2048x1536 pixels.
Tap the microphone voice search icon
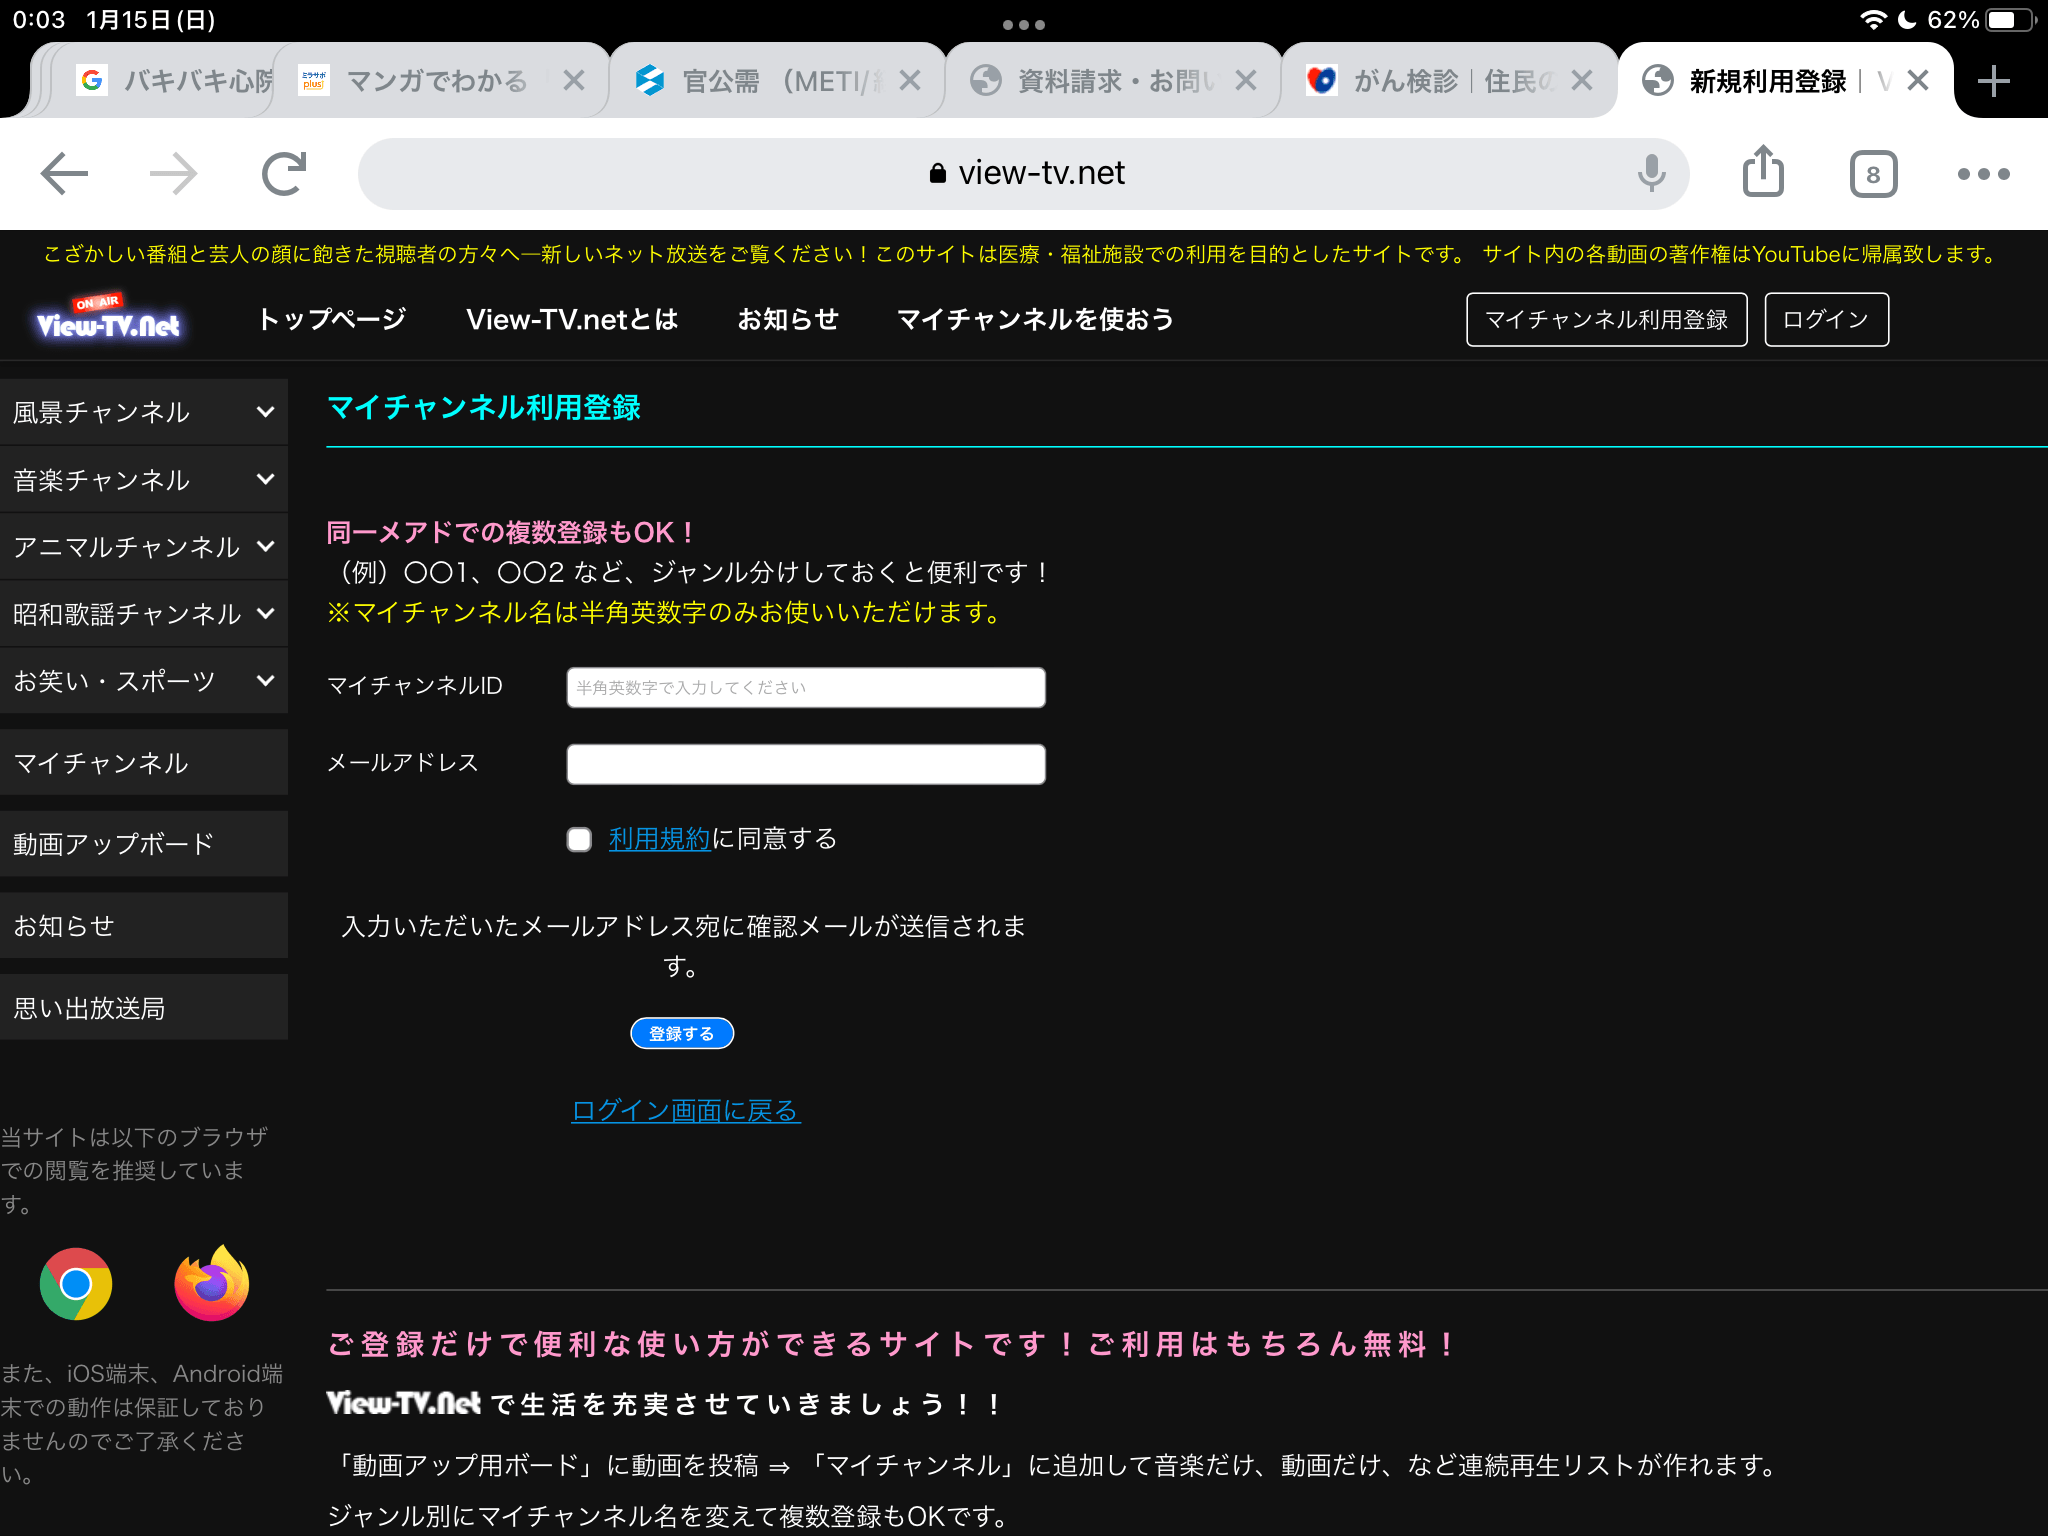(x=1651, y=174)
